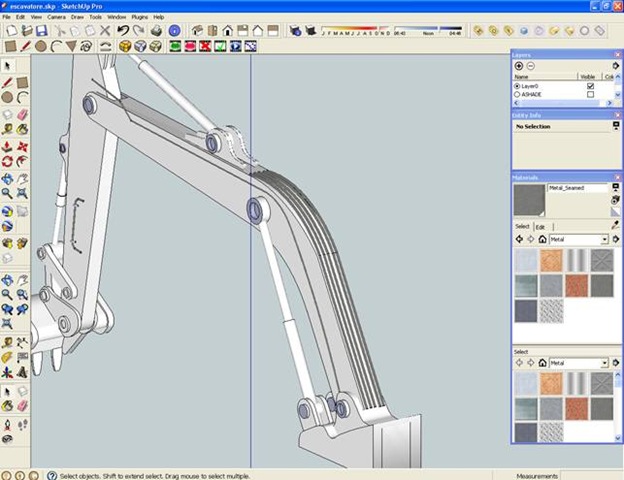Screen dimensions: 624x480
Task: Click the Save file icon
Action: (42, 31)
